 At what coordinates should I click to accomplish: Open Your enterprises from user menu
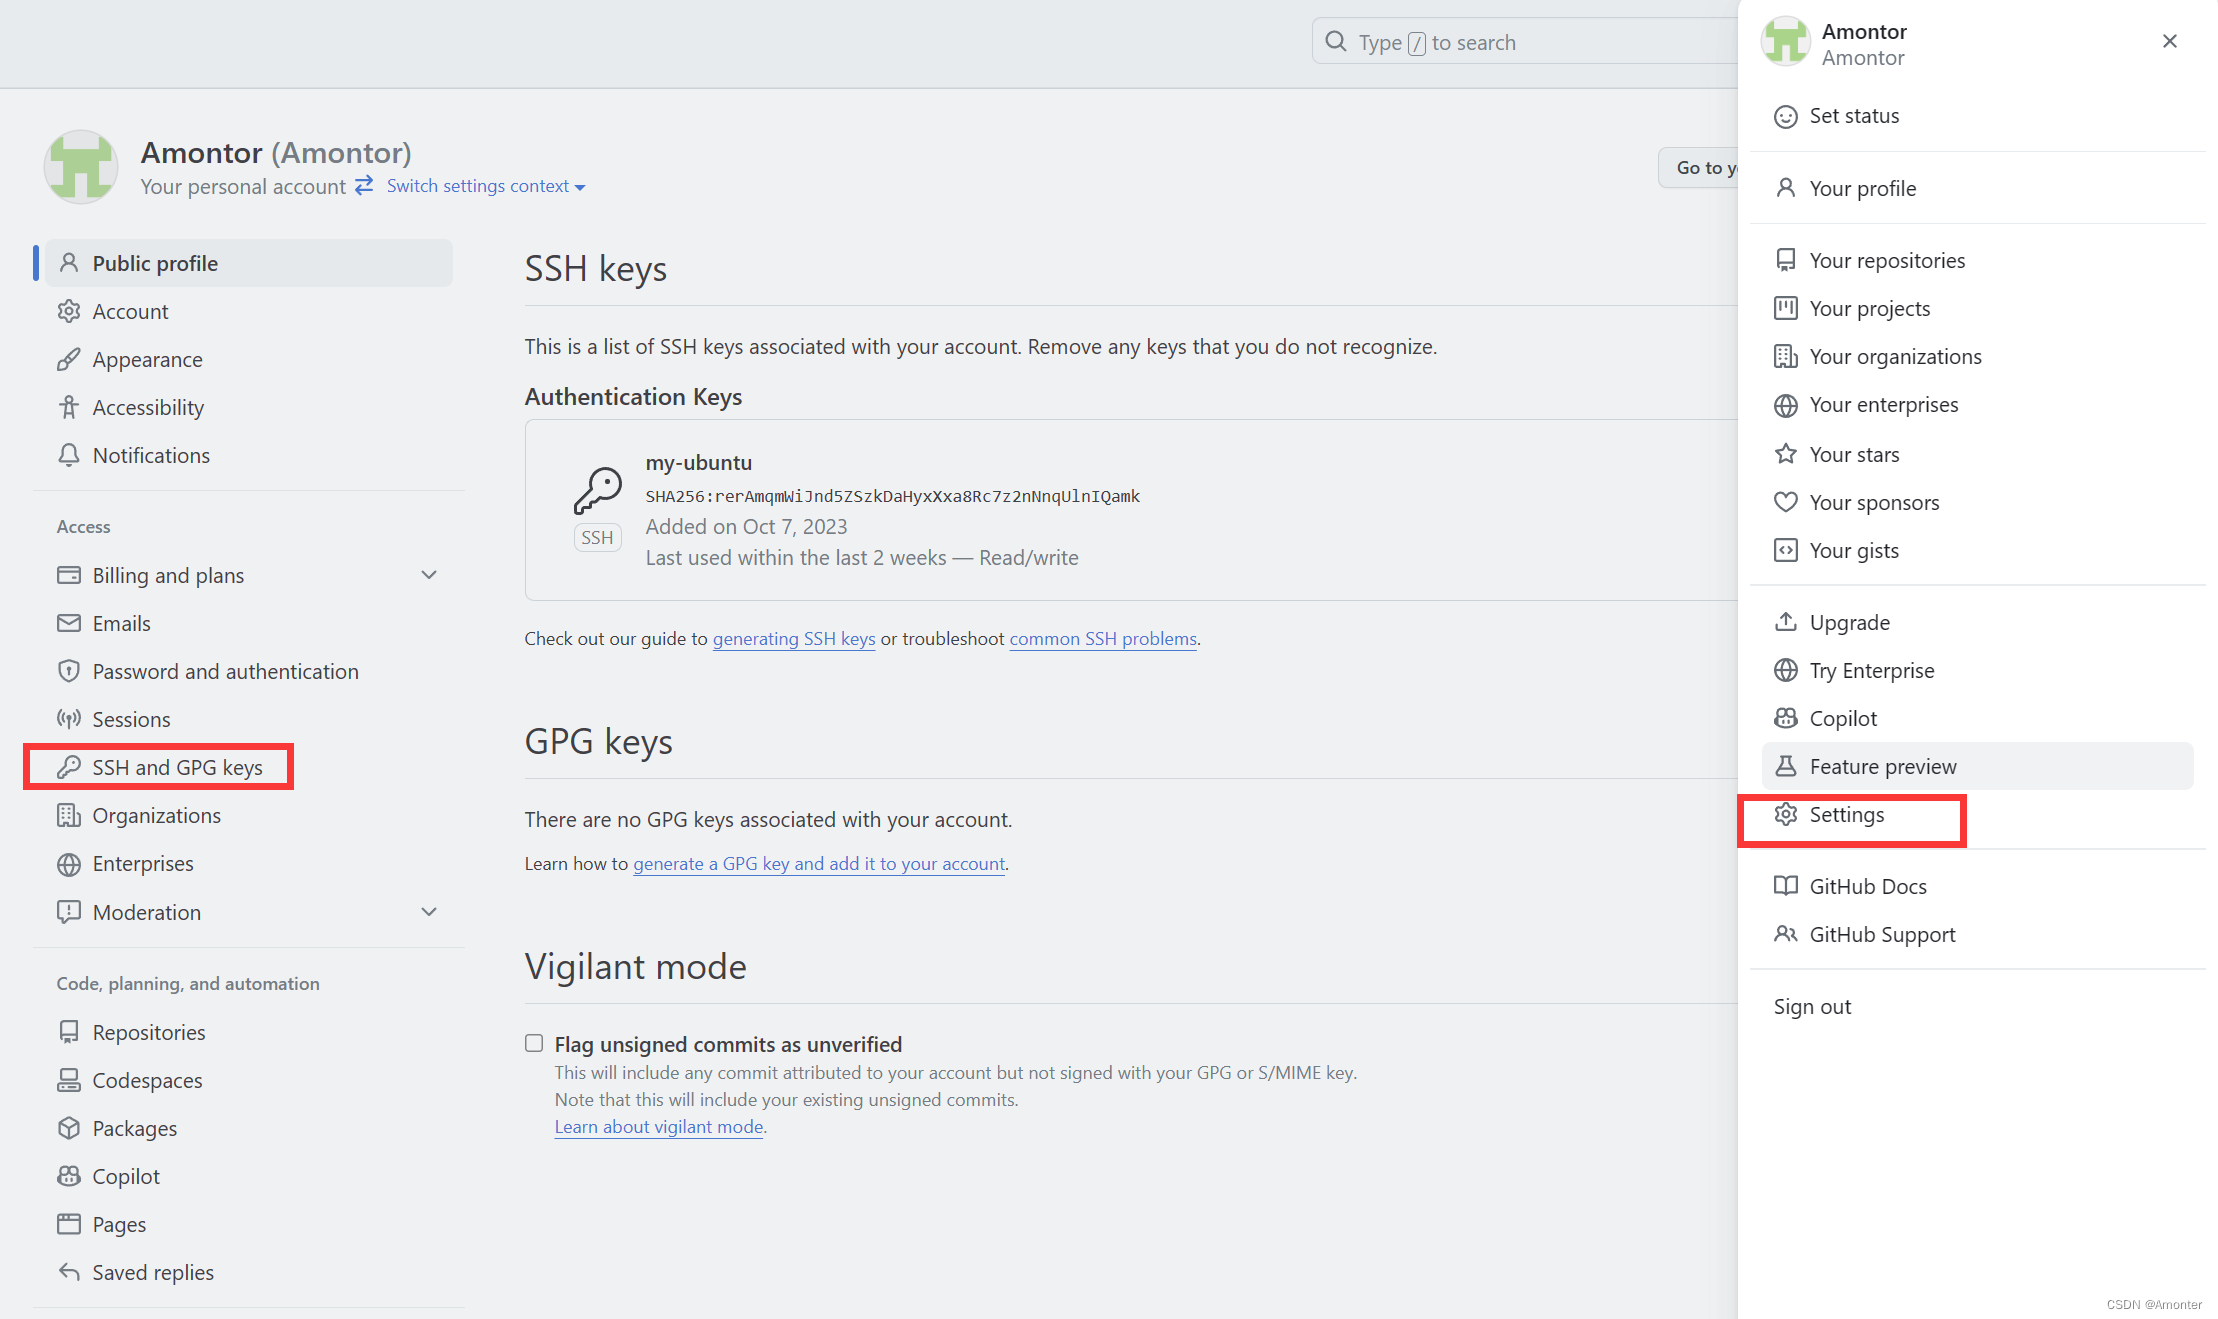click(1977, 404)
